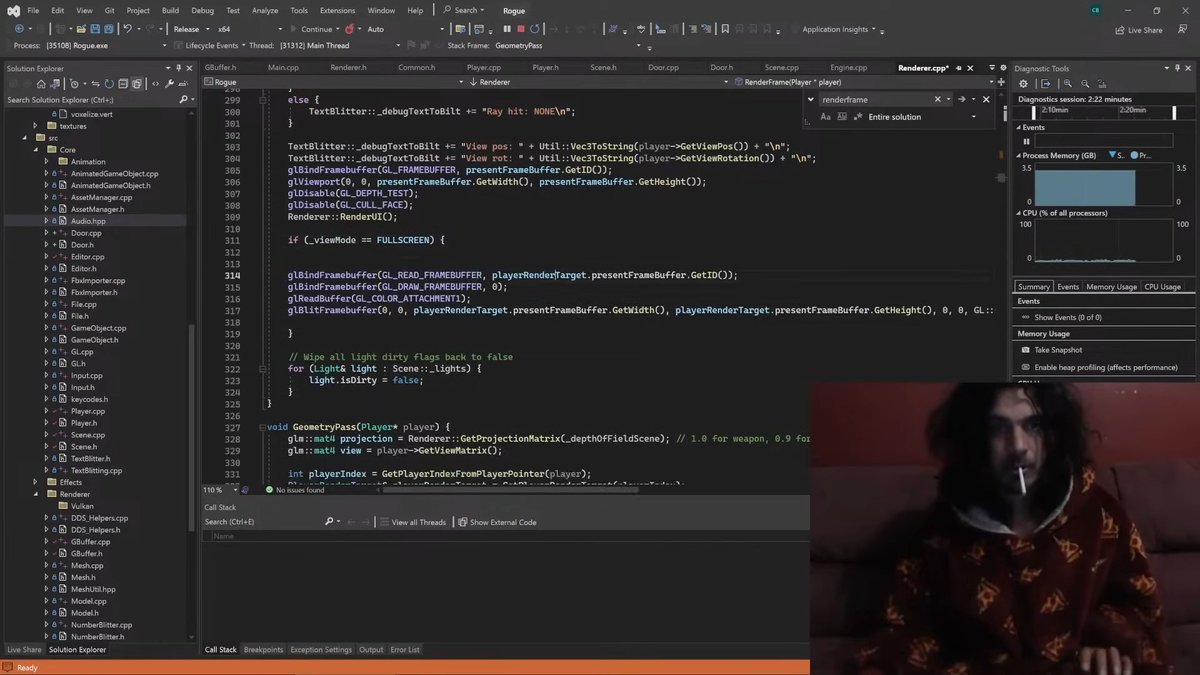The width and height of the screenshot is (1200, 675).
Task: Close the find in editor box
Action: [x=986, y=99]
